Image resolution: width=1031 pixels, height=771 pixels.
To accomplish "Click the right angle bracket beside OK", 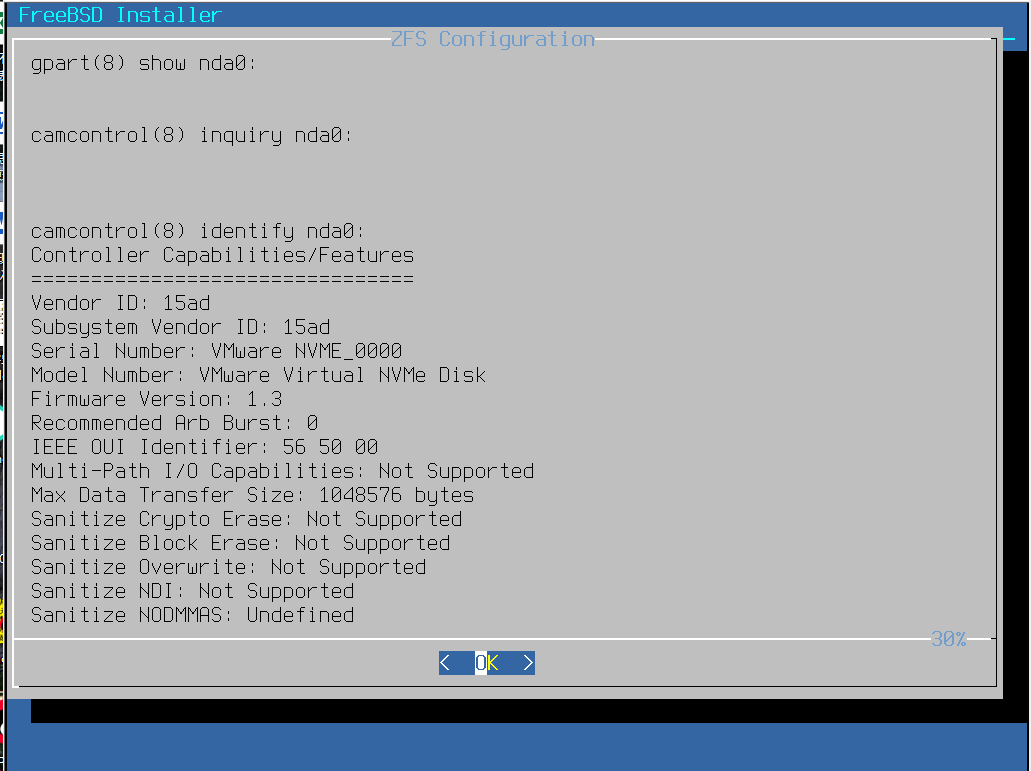I will [x=528, y=663].
